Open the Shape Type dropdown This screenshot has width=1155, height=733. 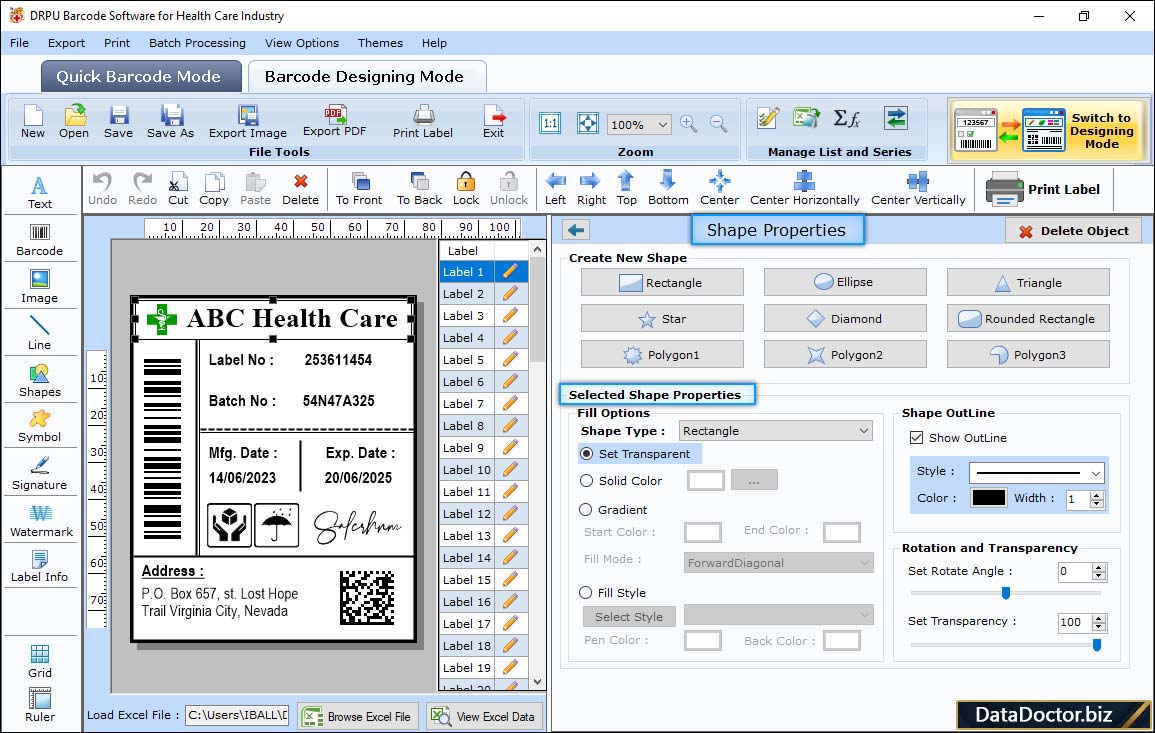tap(863, 431)
